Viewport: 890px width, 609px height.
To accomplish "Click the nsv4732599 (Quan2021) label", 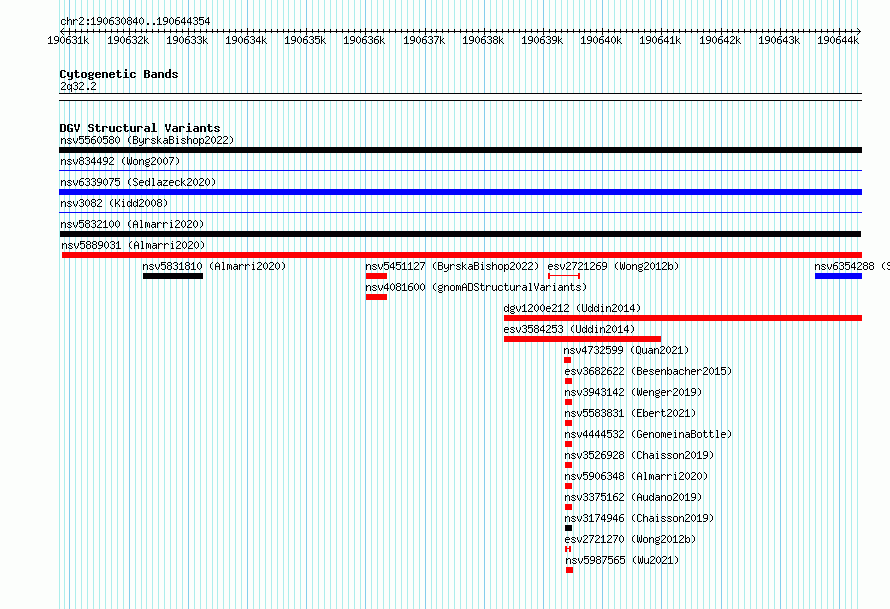I will pyautogui.click(x=626, y=350).
